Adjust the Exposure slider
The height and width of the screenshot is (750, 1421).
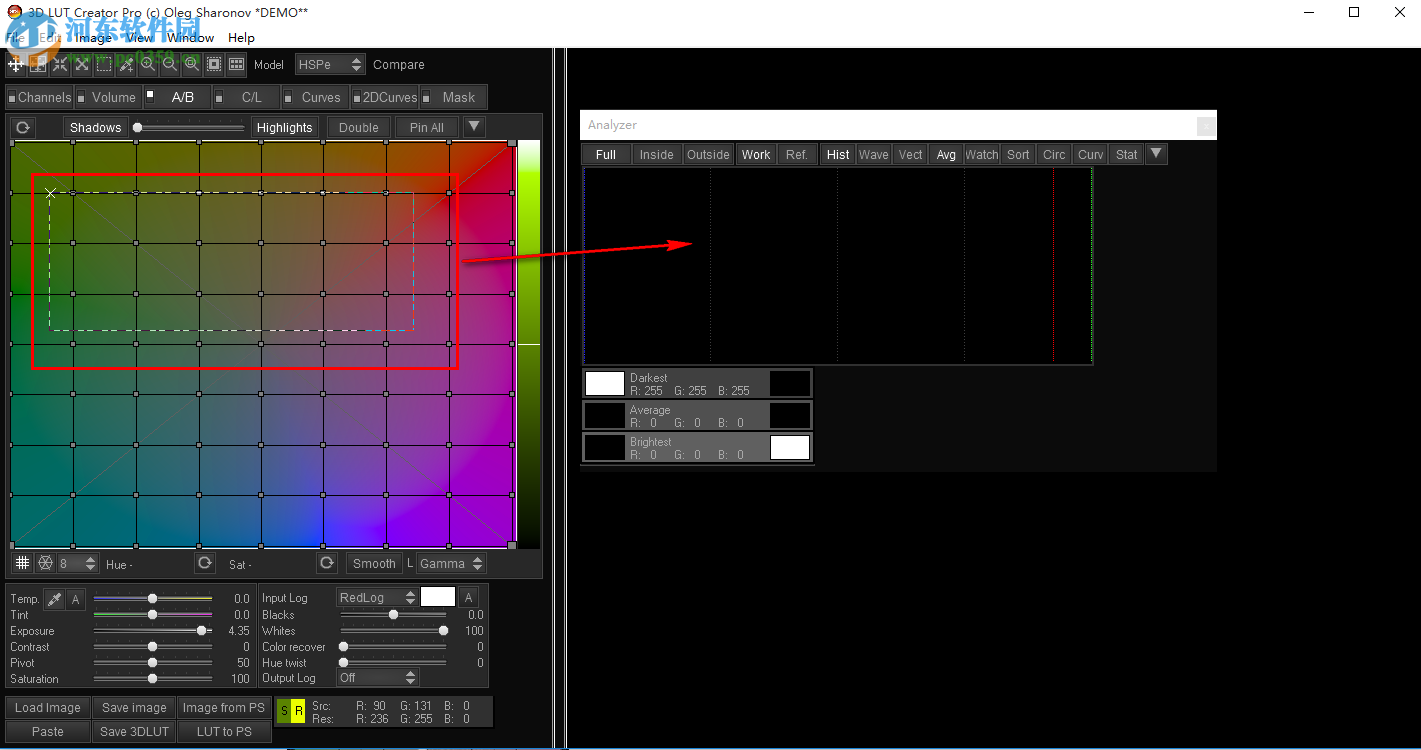point(201,631)
